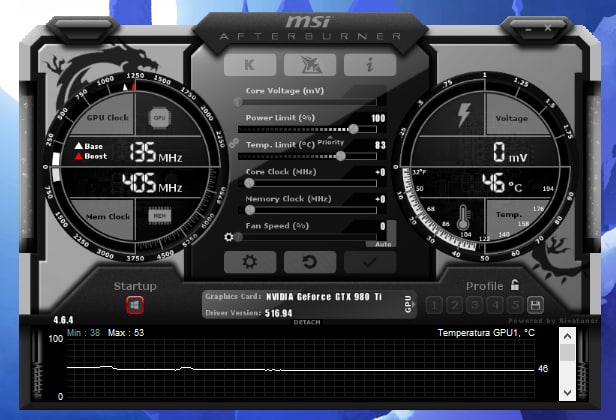Unlock profiles with the padlock icon
Screen dimensions: 616x420
[x=515, y=285]
